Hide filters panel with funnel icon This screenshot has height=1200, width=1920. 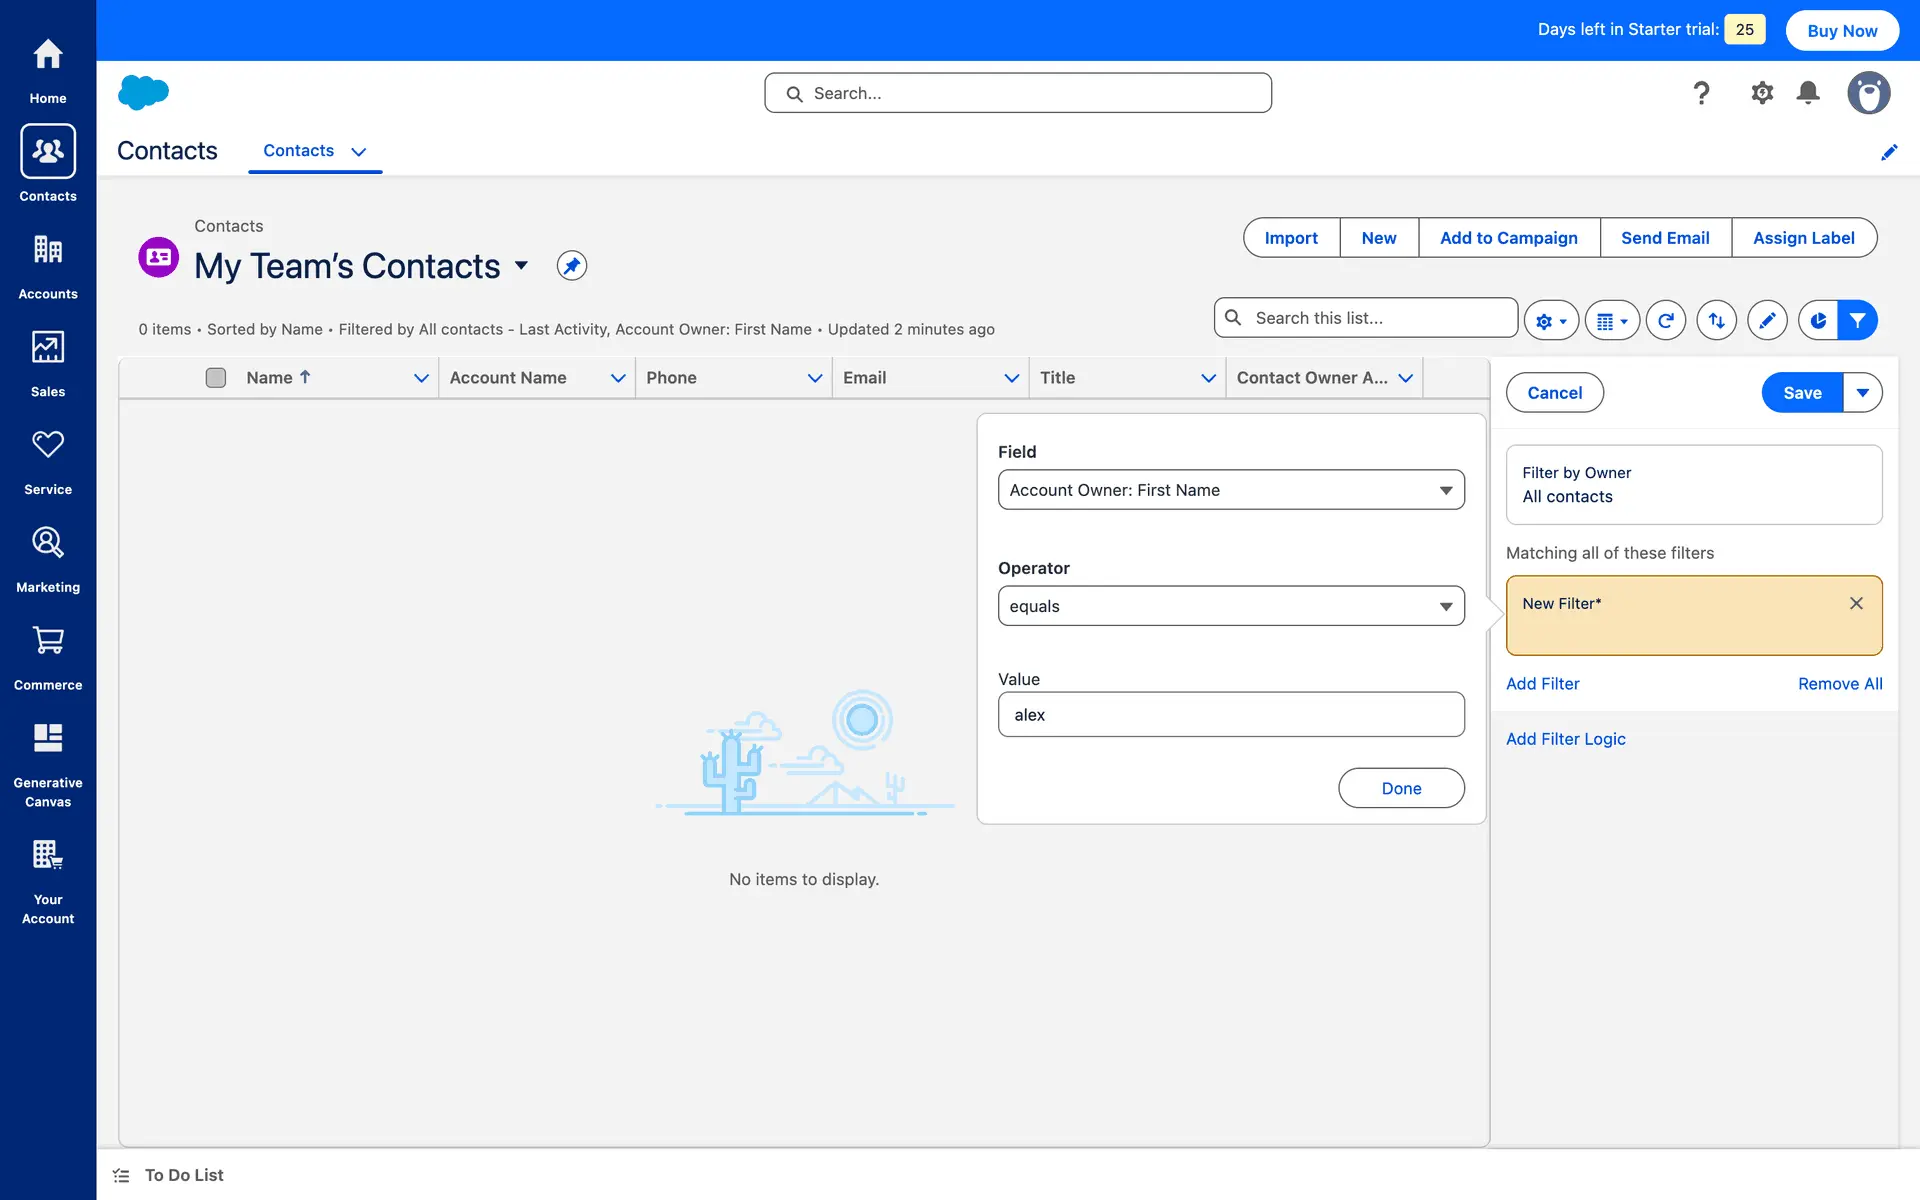point(1857,320)
